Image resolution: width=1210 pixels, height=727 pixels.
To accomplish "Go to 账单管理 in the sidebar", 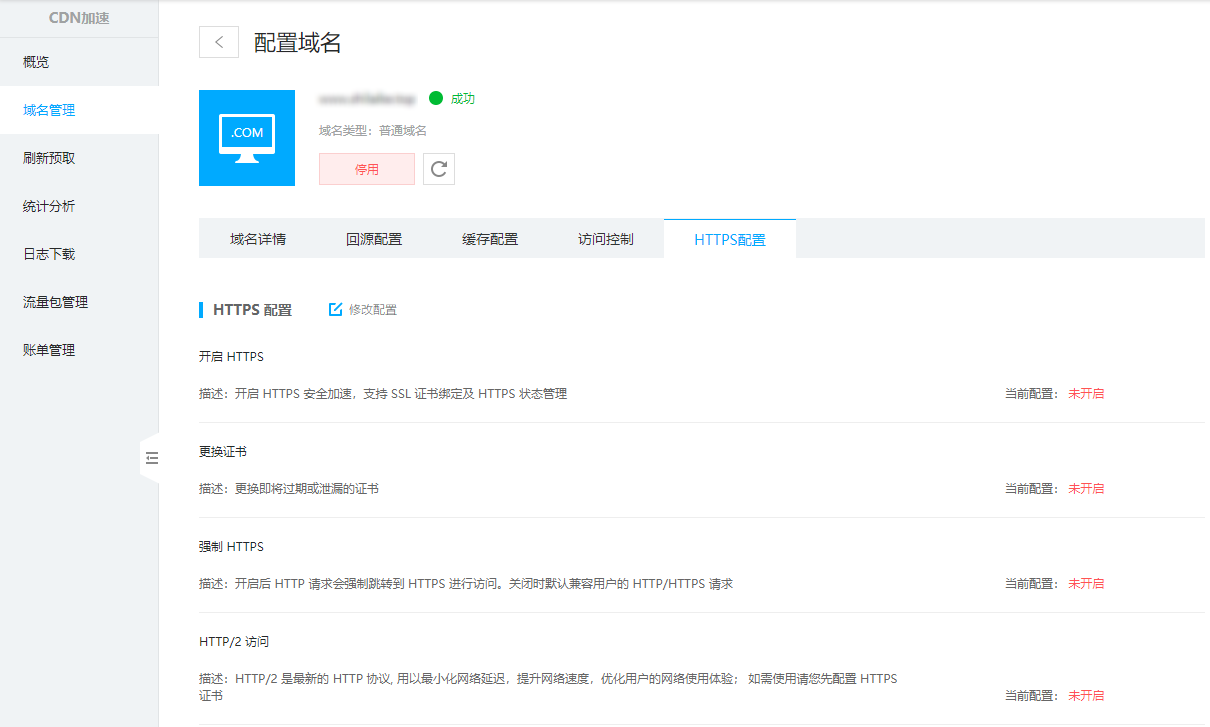I will coord(49,350).
